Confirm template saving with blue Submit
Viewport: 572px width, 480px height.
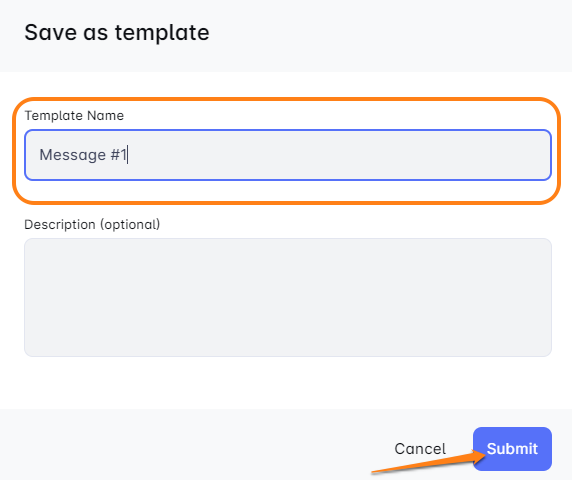pyautogui.click(x=512, y=449)
